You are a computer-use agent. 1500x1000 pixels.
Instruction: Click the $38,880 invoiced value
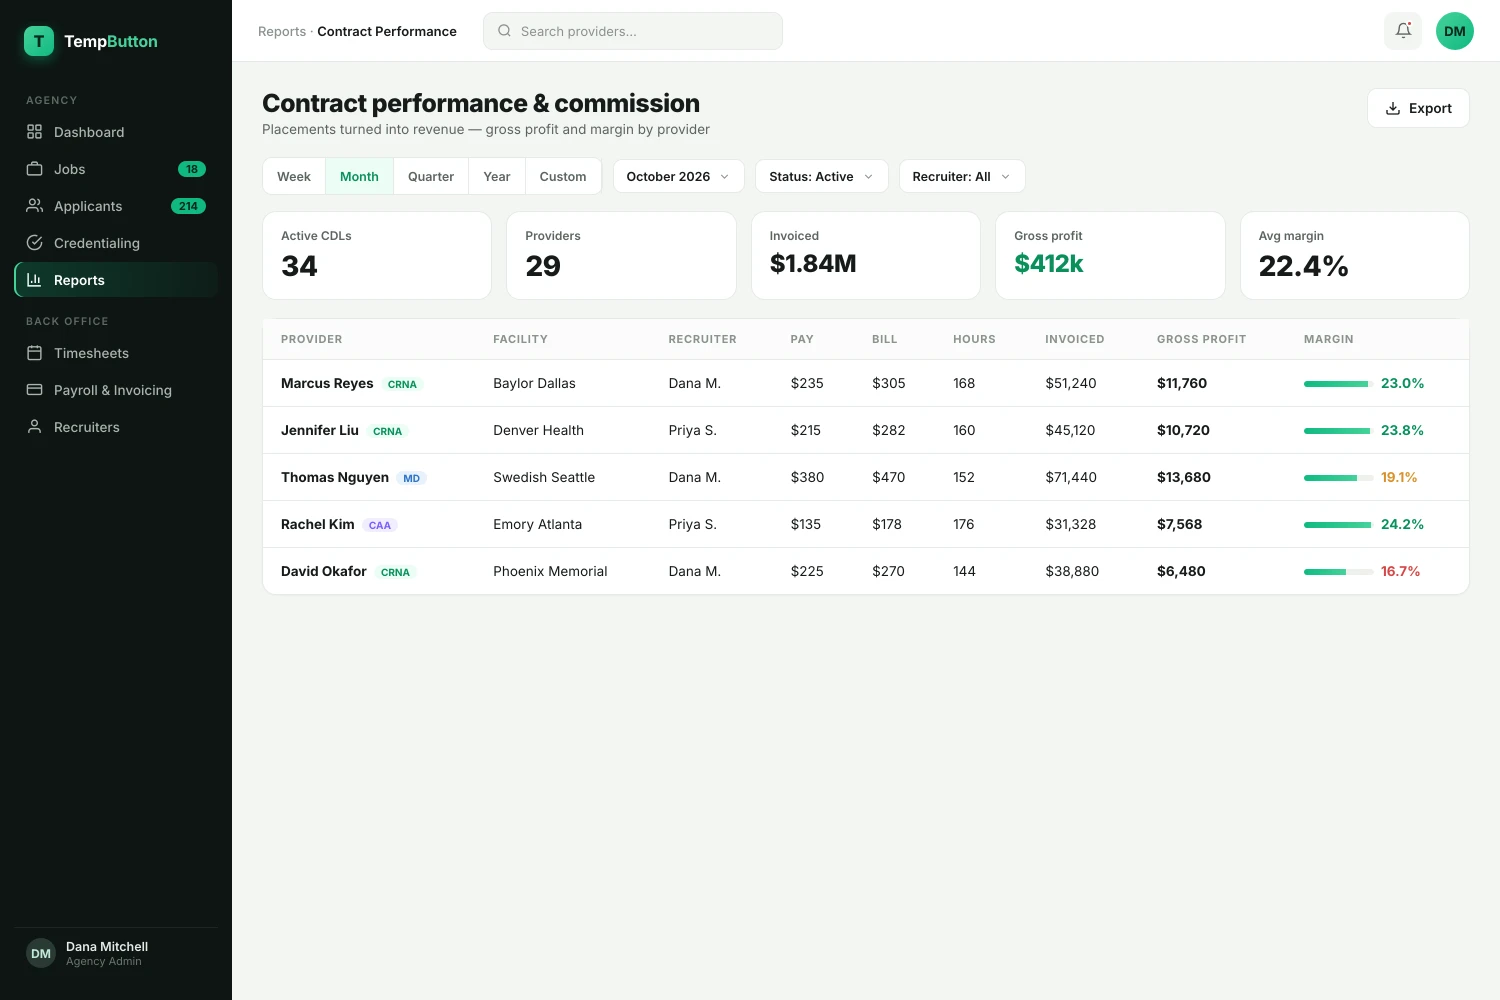(x=1072, y=571)
